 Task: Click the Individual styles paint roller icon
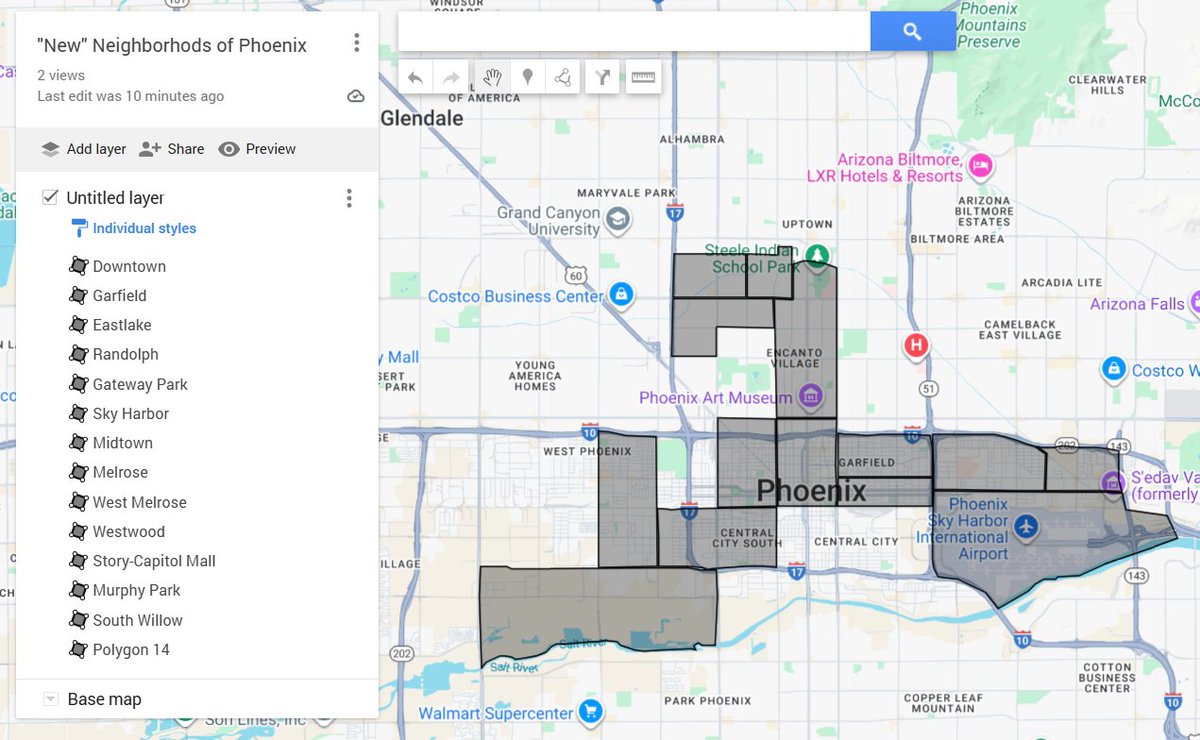coord(79,228)
